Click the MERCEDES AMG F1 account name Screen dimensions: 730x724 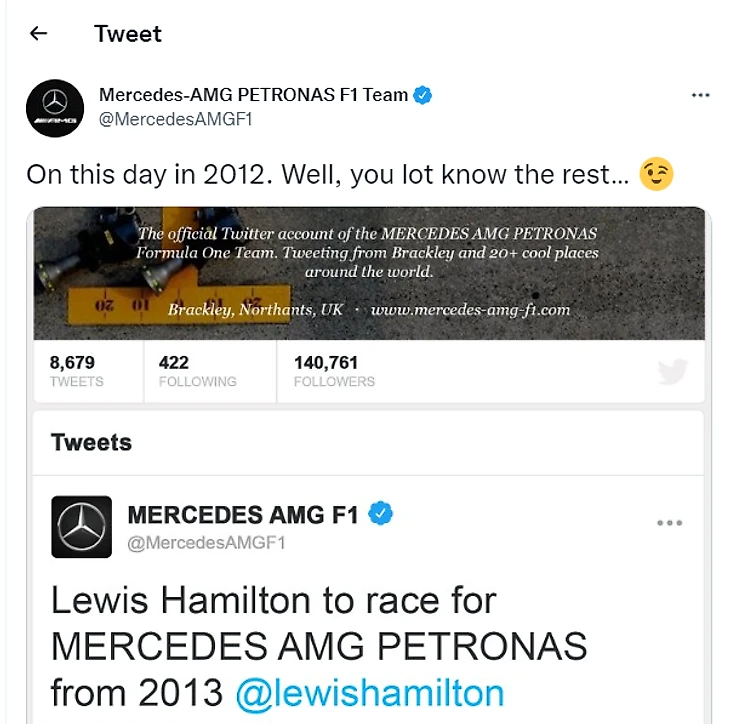pos(243,515)
